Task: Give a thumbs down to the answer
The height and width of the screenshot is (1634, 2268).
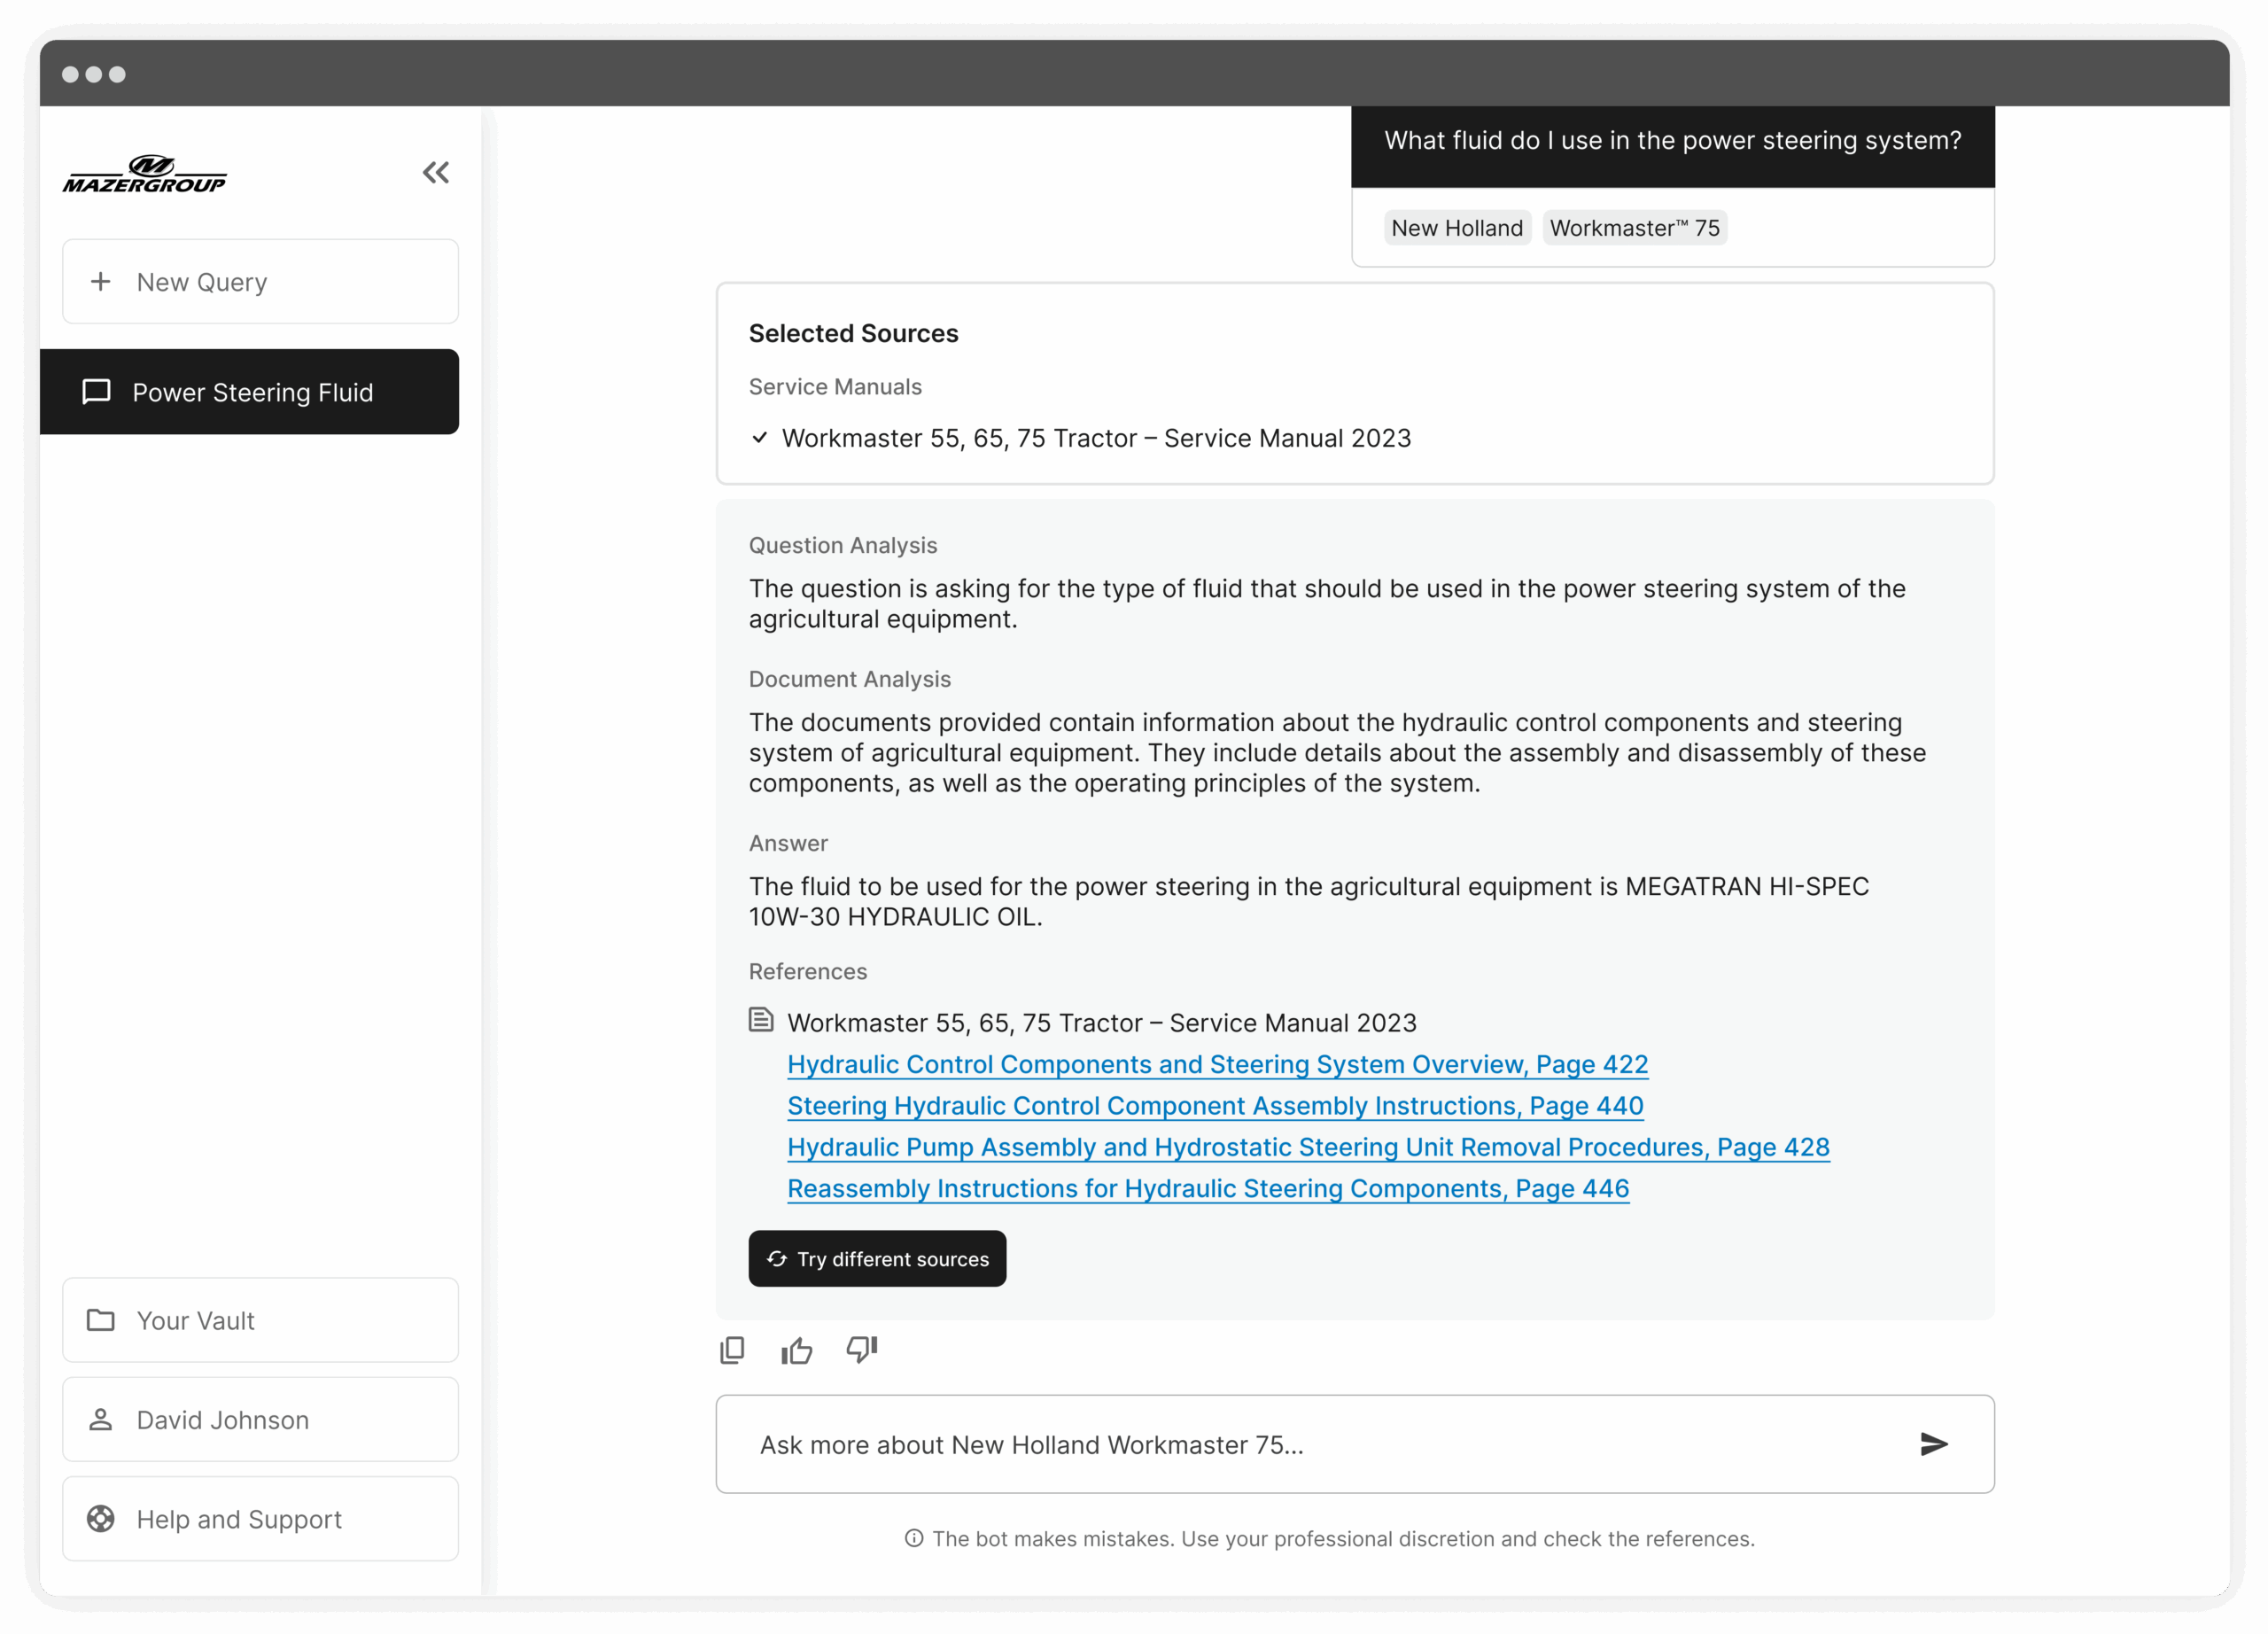Action: [x=862, y=1350]
